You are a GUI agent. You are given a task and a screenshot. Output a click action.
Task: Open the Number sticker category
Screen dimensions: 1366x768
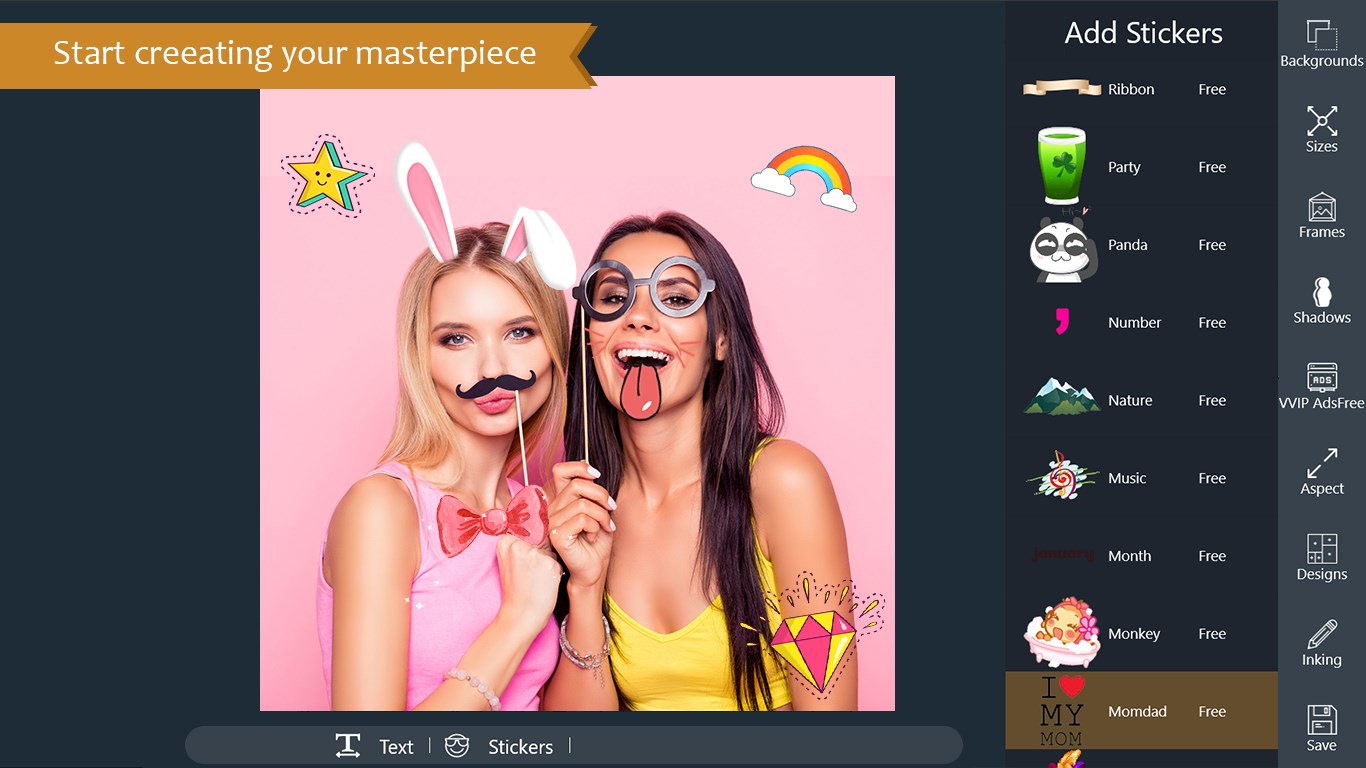pos(1133,322)
